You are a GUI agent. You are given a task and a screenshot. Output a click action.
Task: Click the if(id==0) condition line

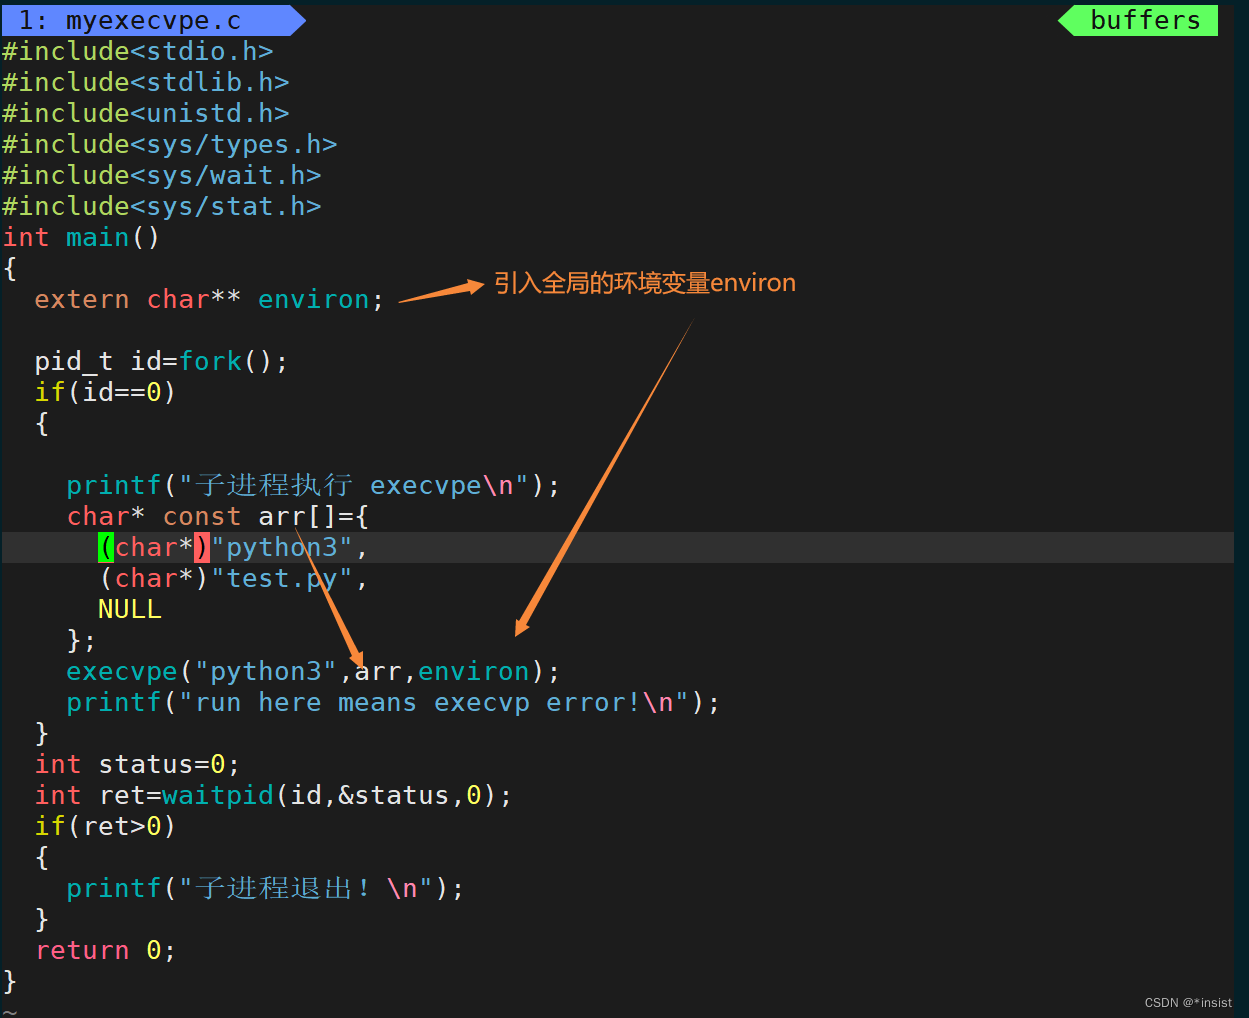click(x=105, y=392)
